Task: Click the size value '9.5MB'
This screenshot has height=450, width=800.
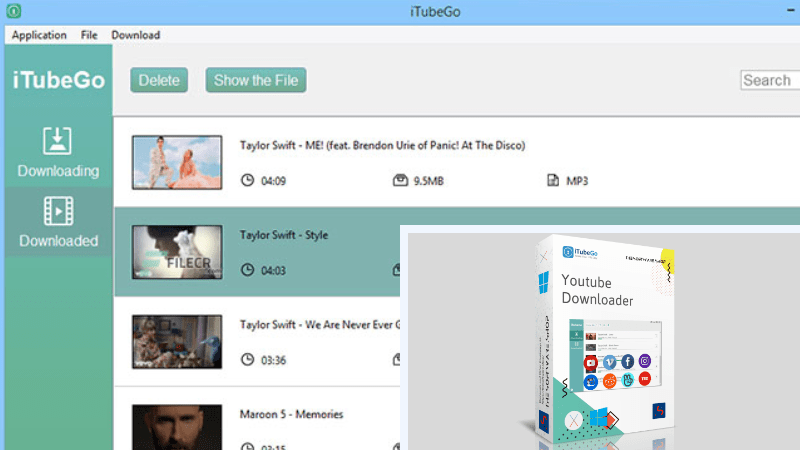Action: tap(429, 181)
